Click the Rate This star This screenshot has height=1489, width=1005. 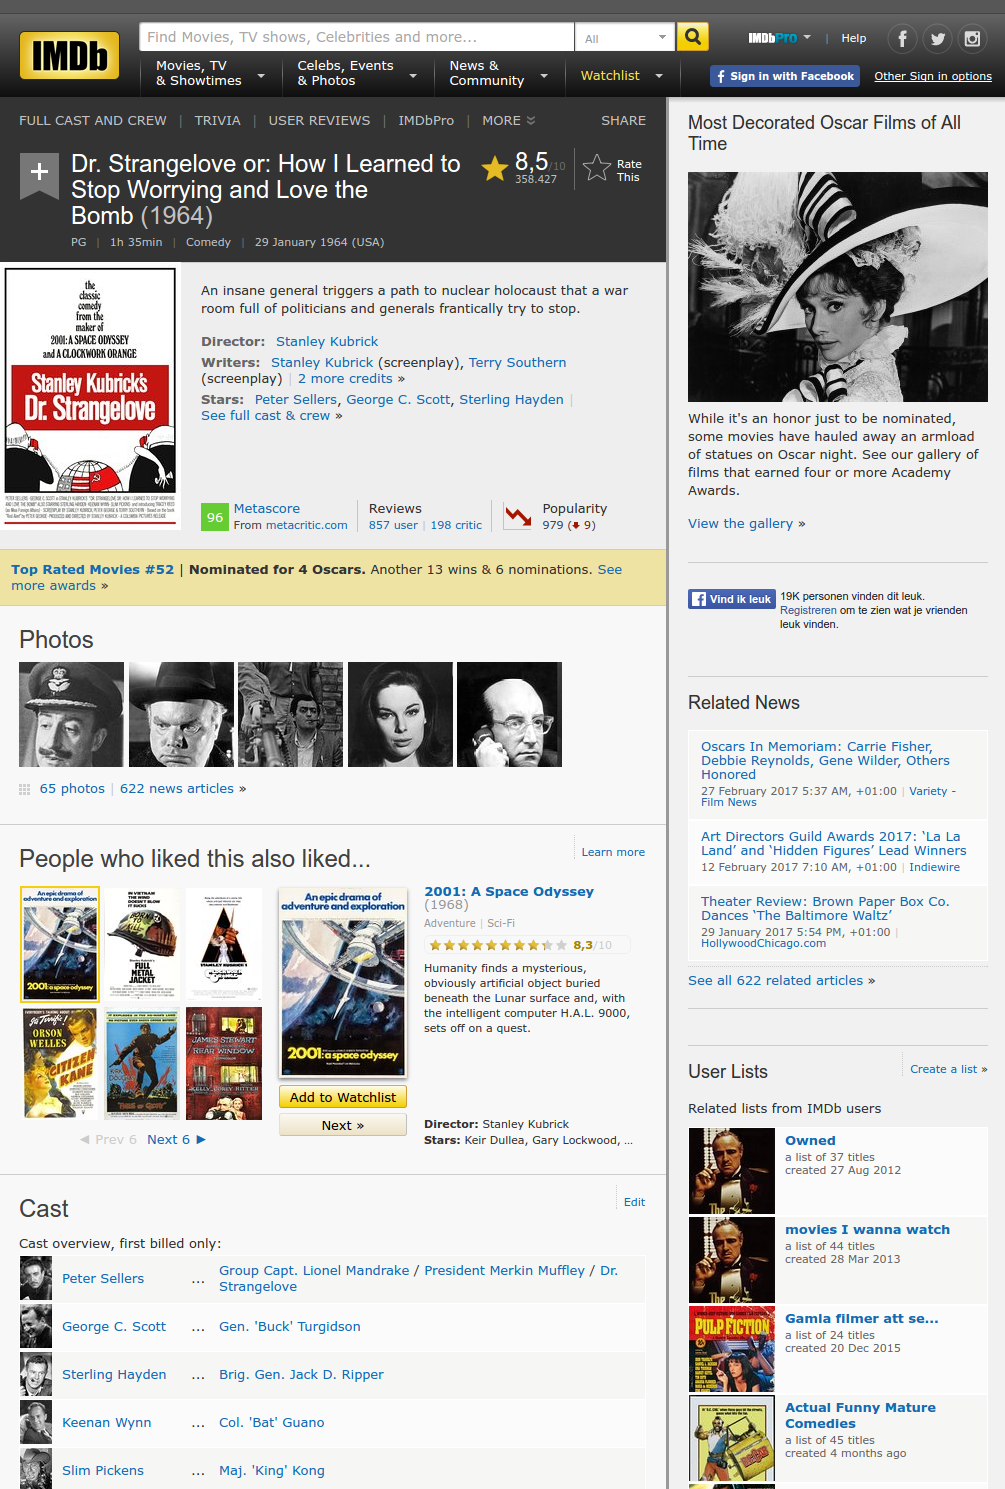click(x=597, y=168)
